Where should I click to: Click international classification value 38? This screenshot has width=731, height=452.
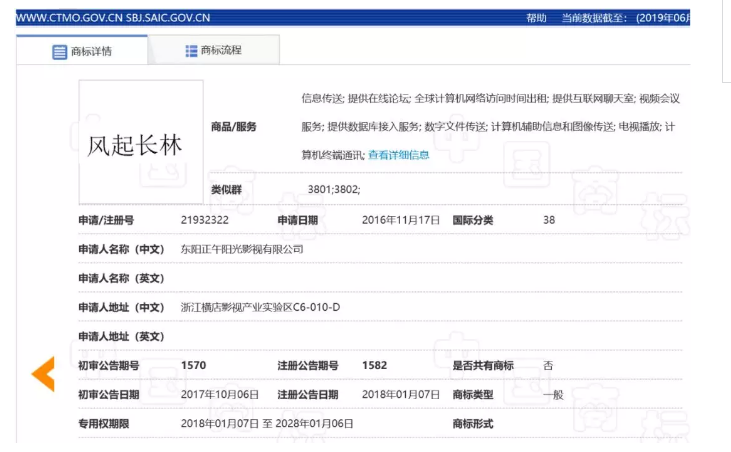tap(549, 220)
